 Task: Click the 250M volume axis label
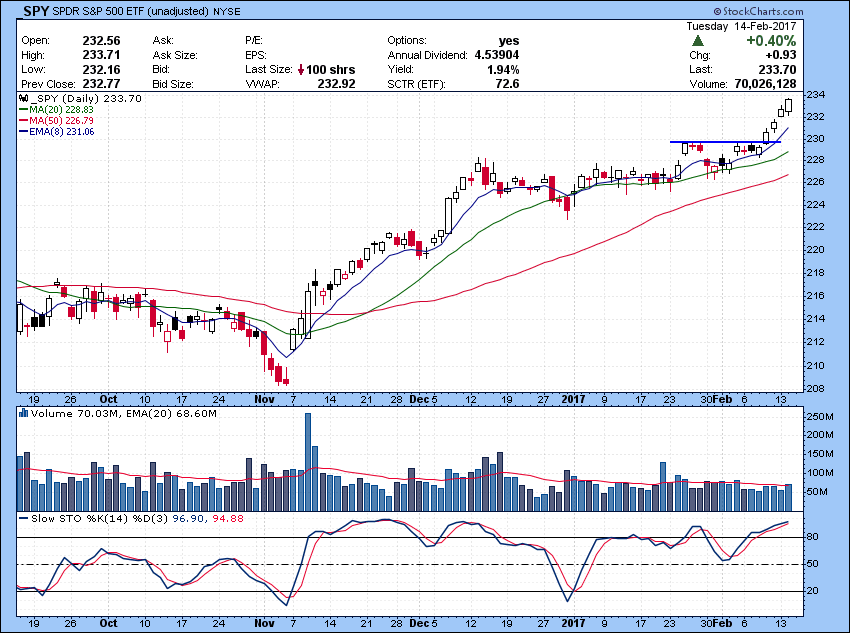pos(821,417)
